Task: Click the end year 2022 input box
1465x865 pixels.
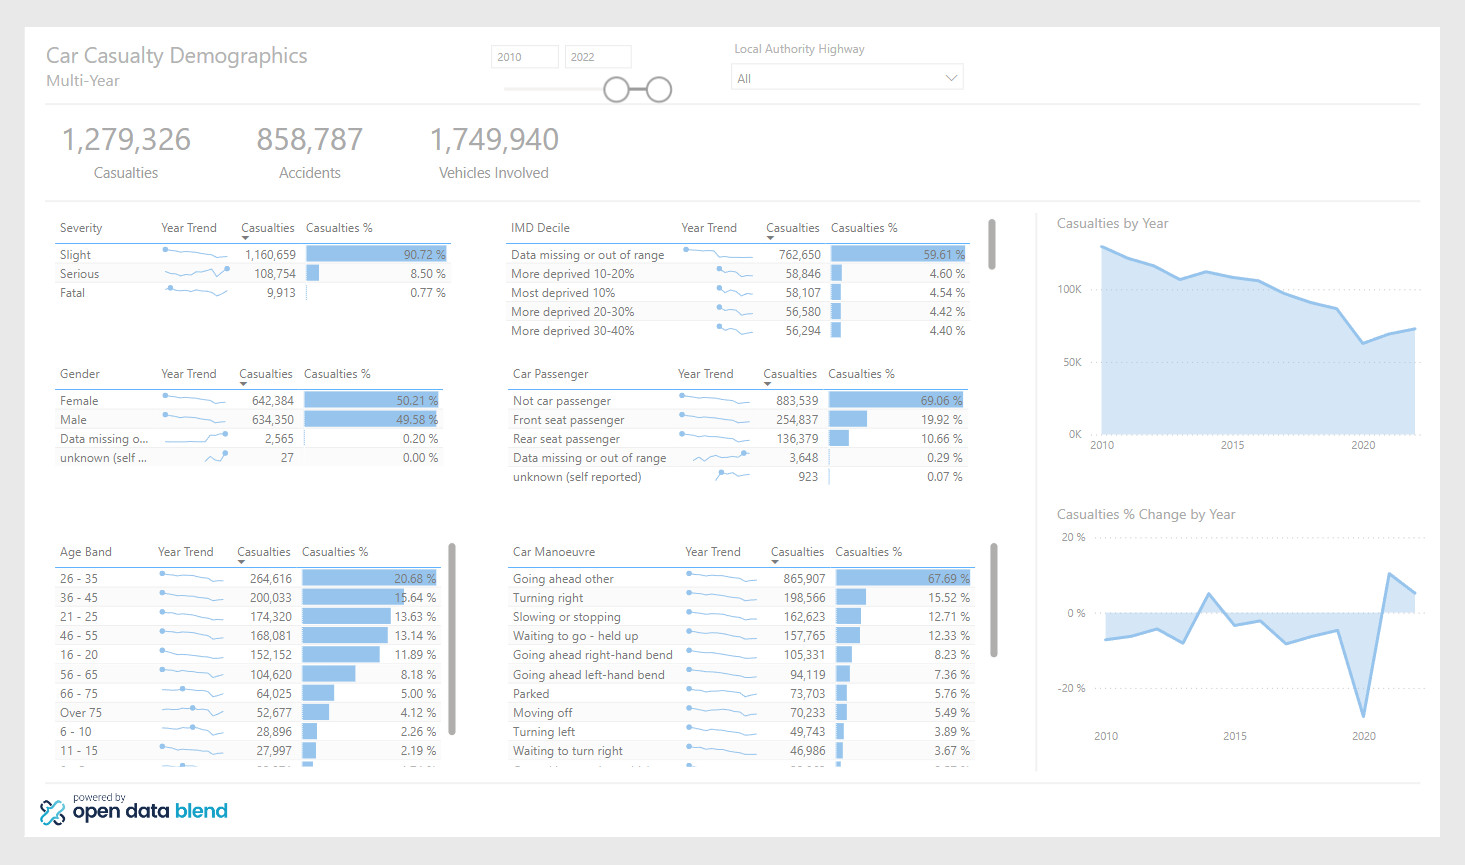Action: pyautogui.click(x=598, y=57)
